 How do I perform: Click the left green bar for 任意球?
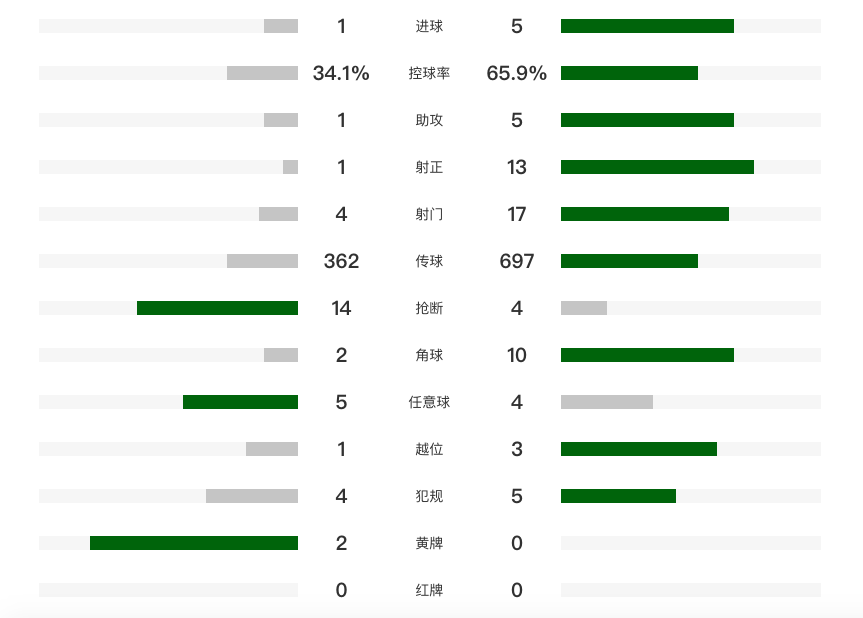click(240, 402)
